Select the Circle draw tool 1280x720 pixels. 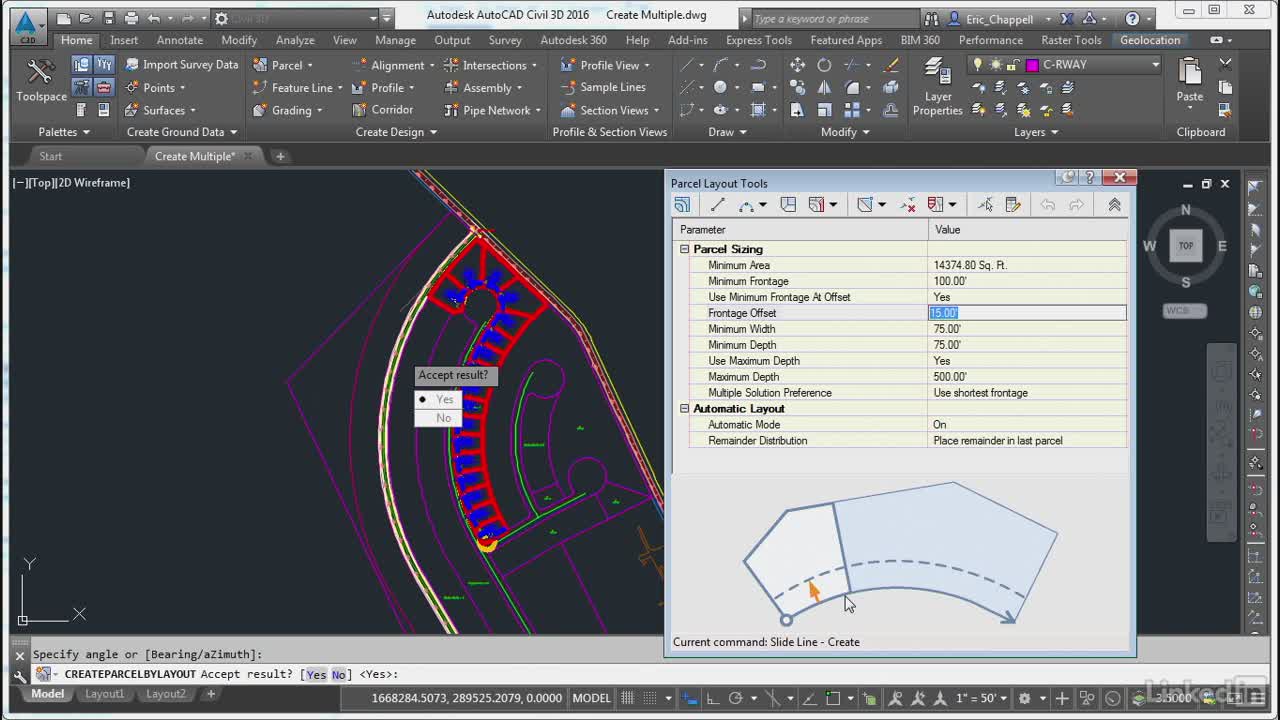(x=720, y=88)
